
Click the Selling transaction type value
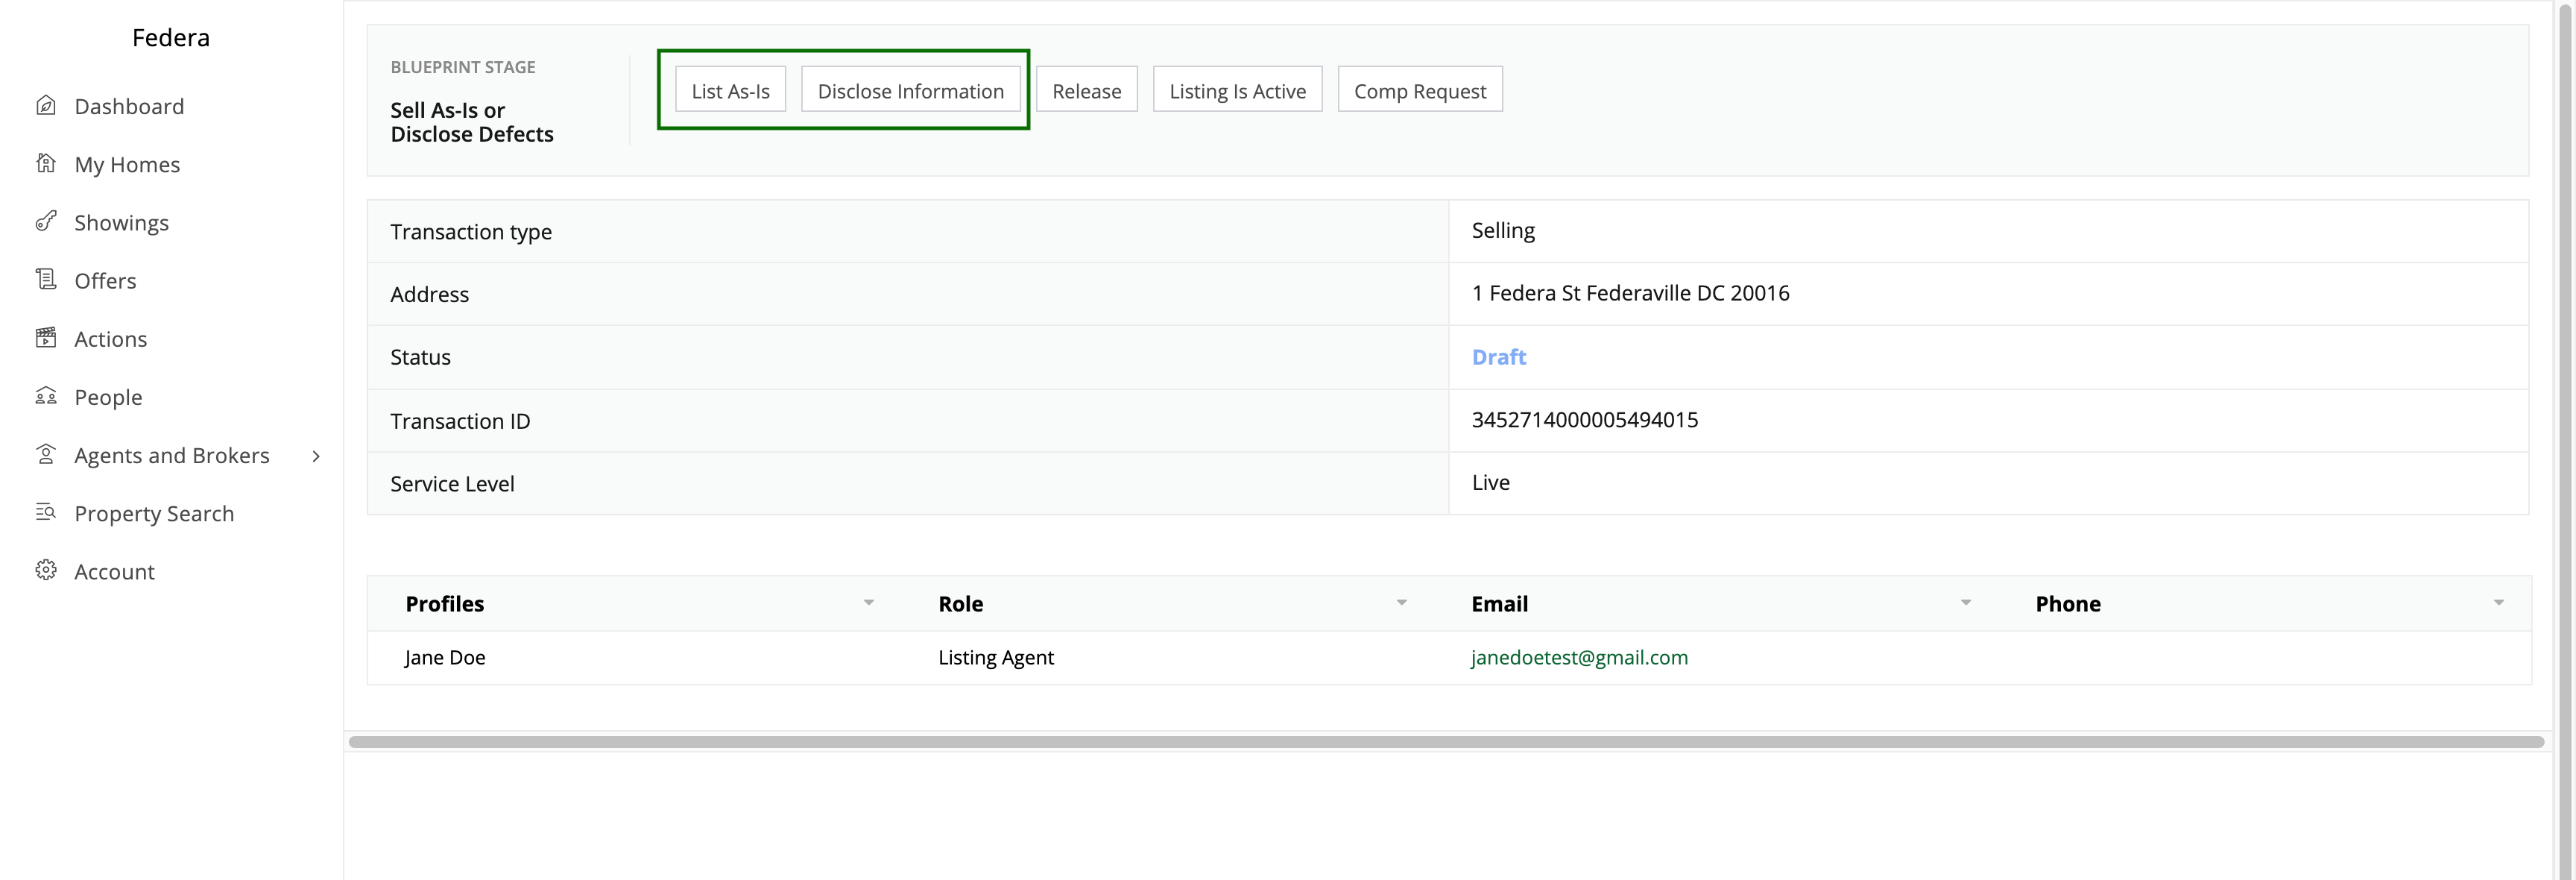tap(1503, 230)
